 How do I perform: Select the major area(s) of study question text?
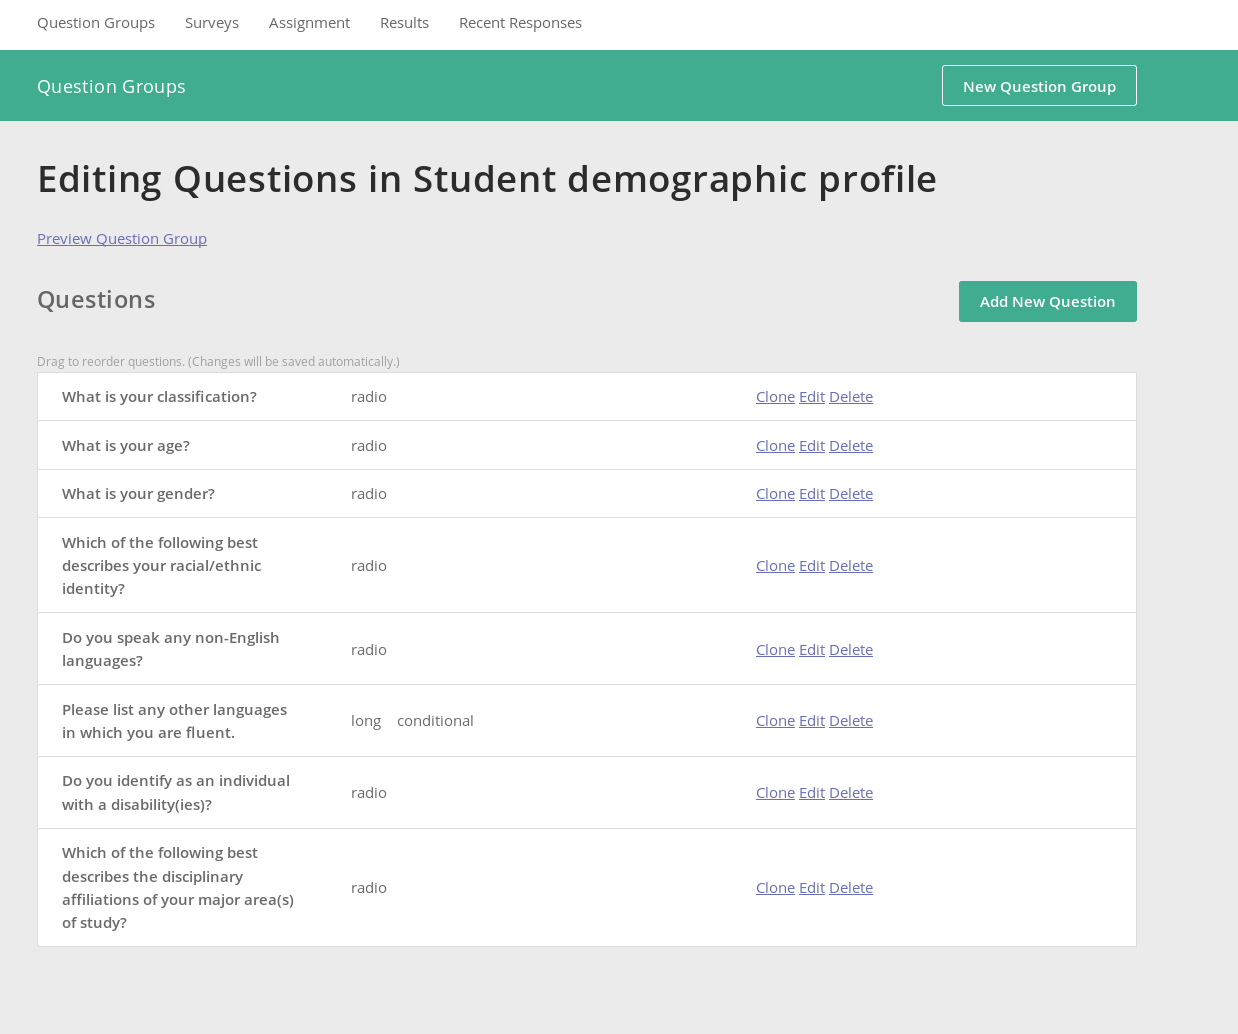pos(178,887)
